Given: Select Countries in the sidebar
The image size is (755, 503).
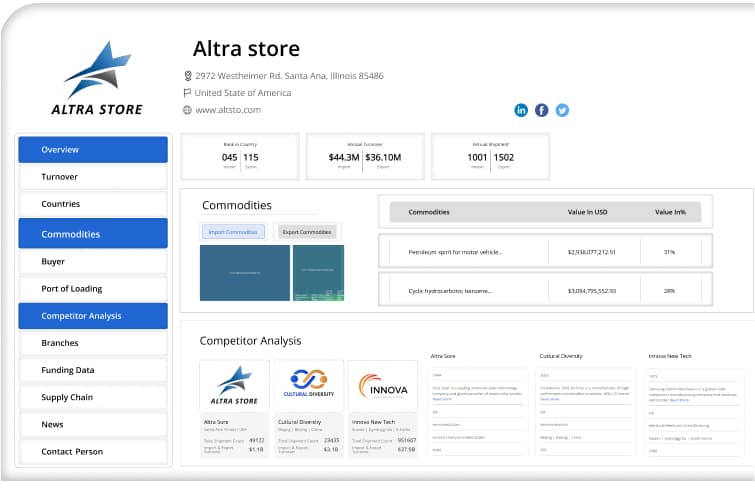Looking at the screenshot, I should [x=93, y=204].
